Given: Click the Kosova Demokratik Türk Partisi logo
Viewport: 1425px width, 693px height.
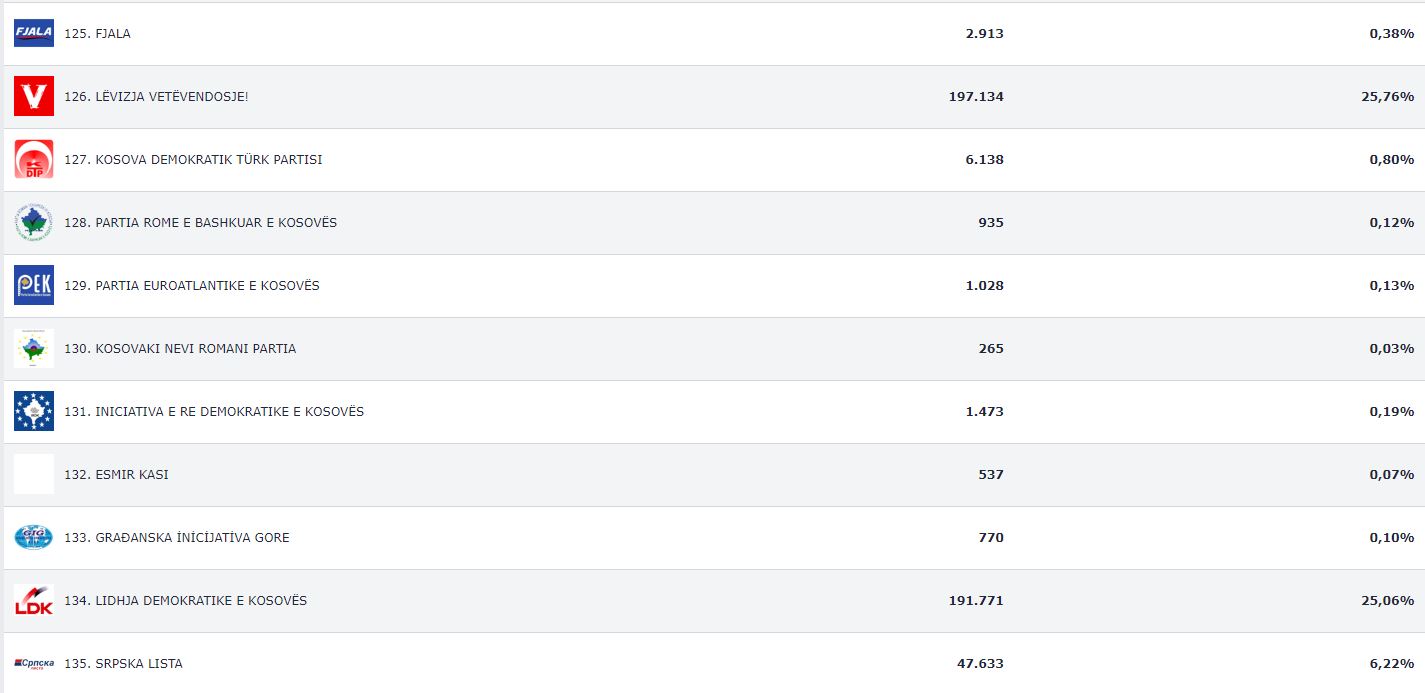Looking at the screenshot, I should [x=34, y=159].
